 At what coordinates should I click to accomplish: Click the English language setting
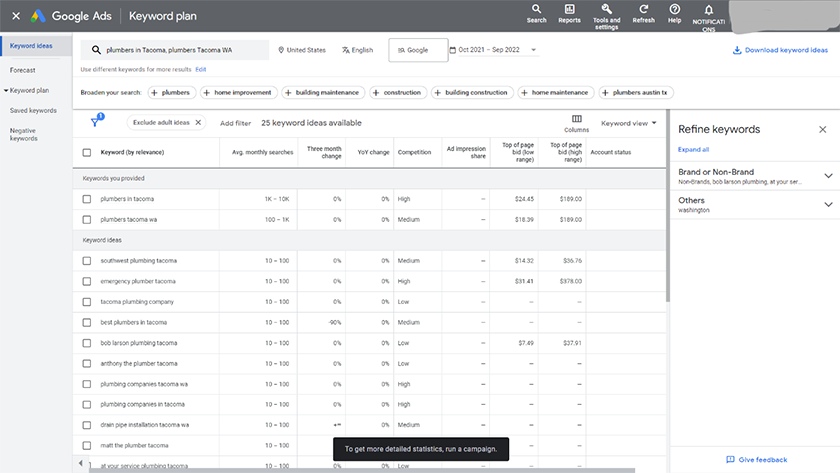tap(357, 50)
